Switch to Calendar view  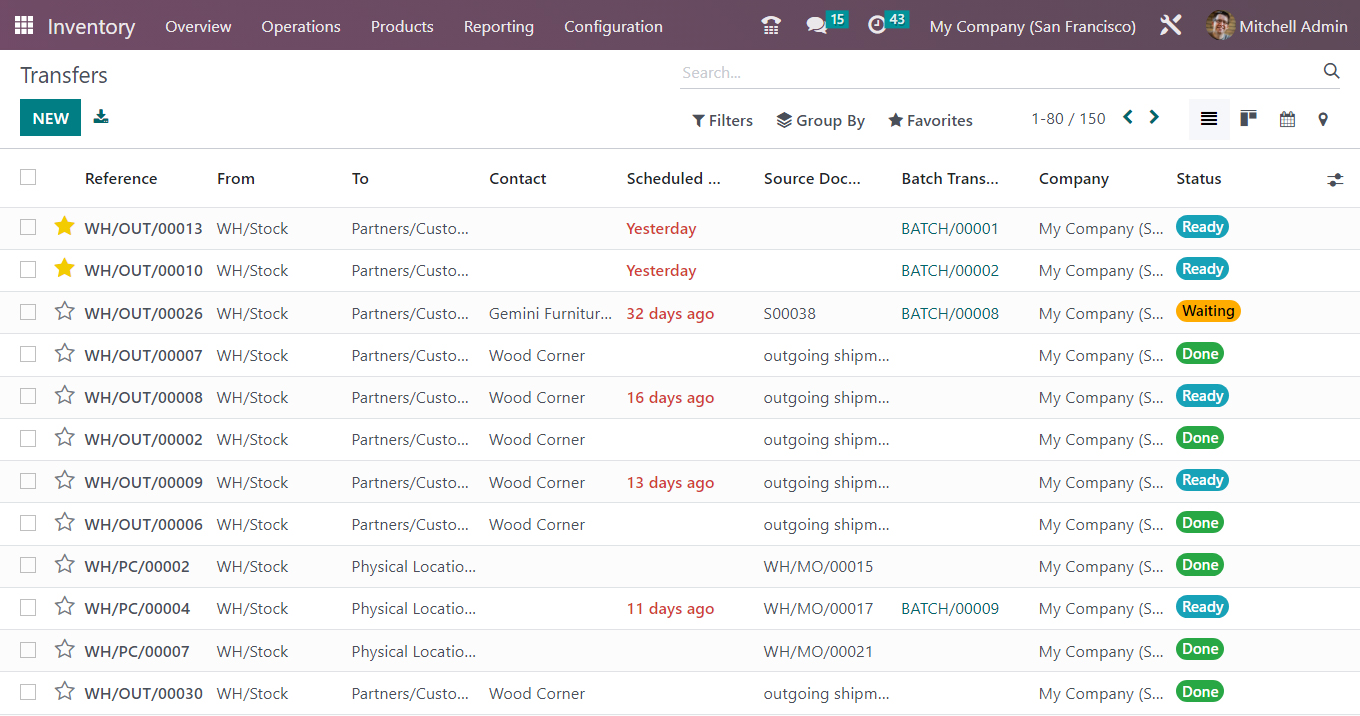[1287, 118]
